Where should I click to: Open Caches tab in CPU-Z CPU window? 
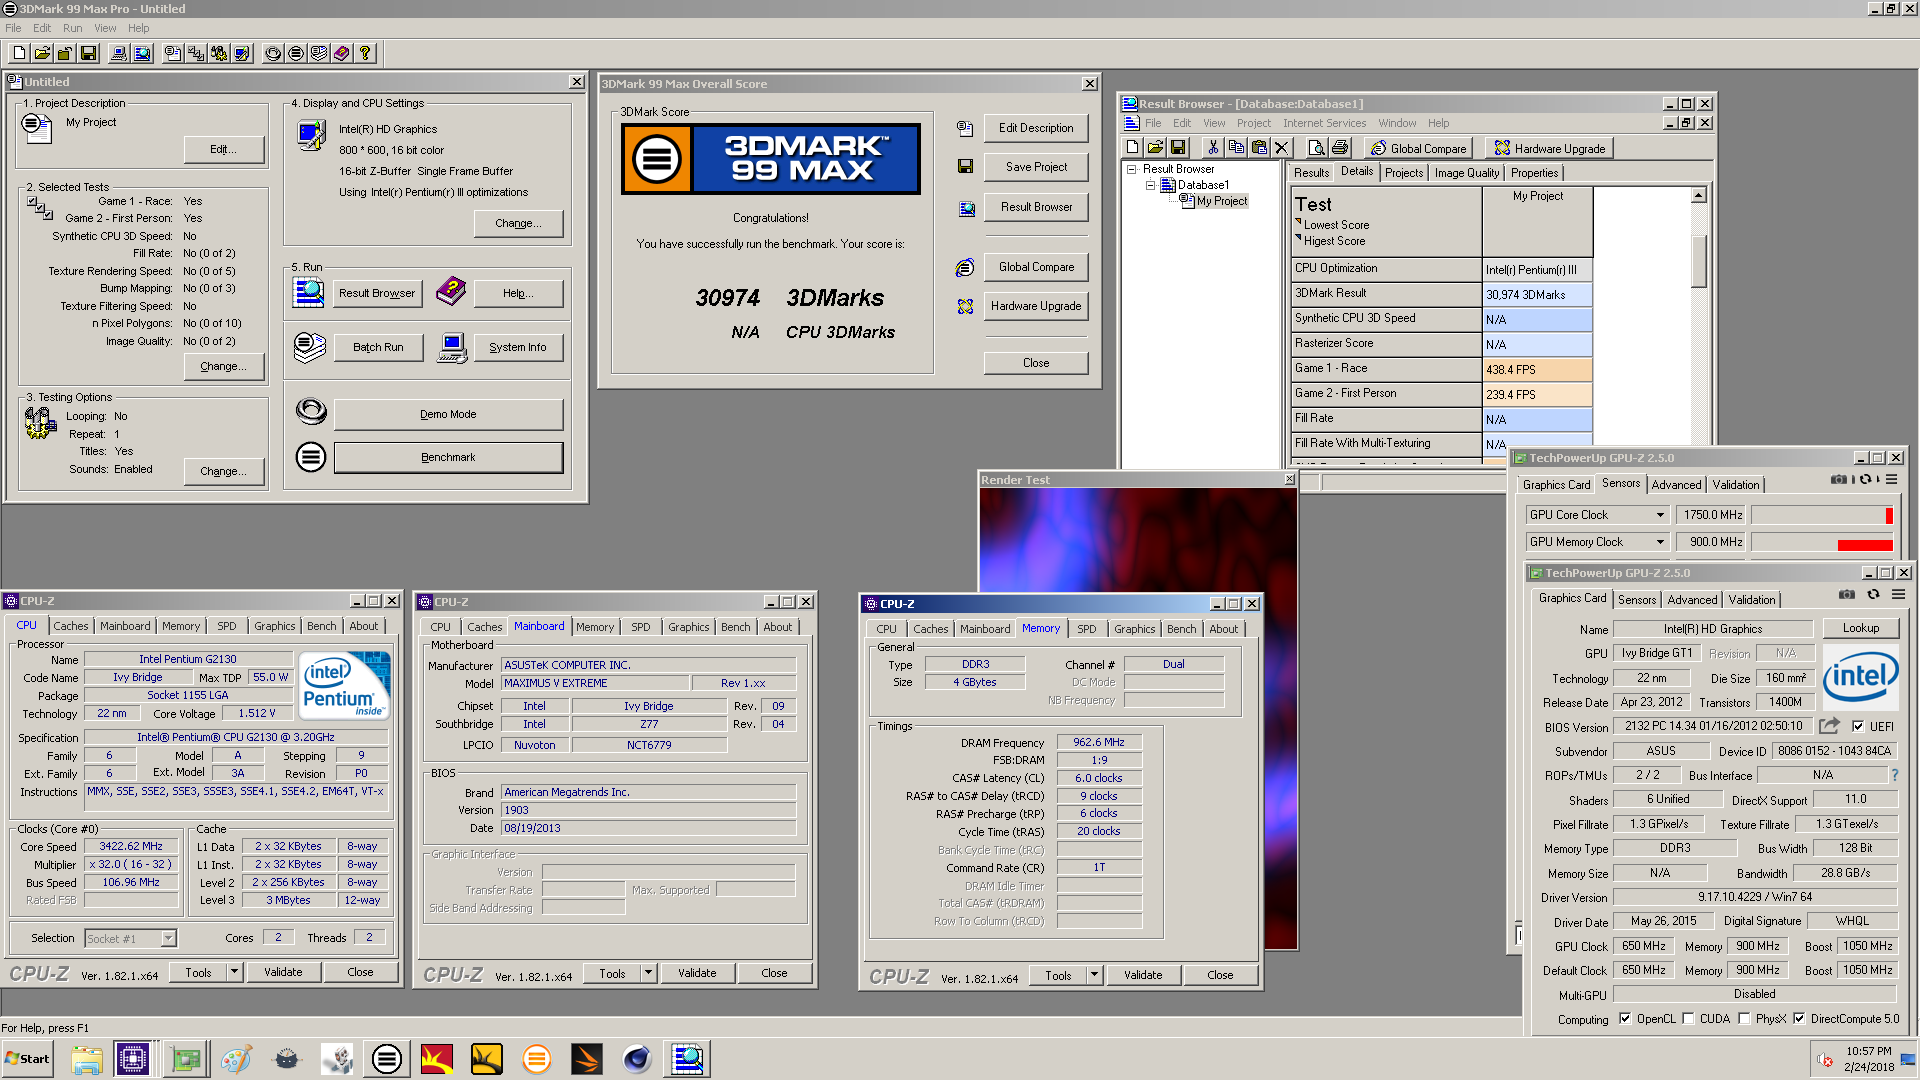71,626
